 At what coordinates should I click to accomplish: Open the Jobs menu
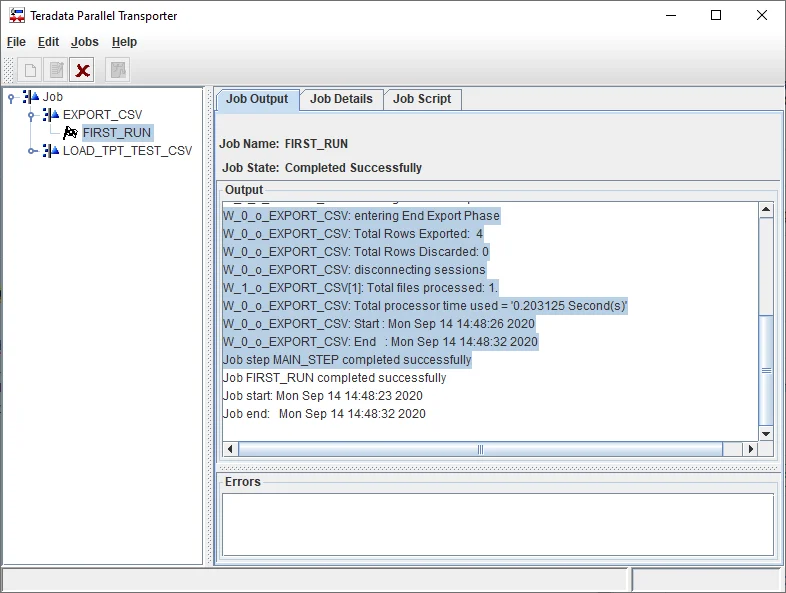(x=85, y=42)
